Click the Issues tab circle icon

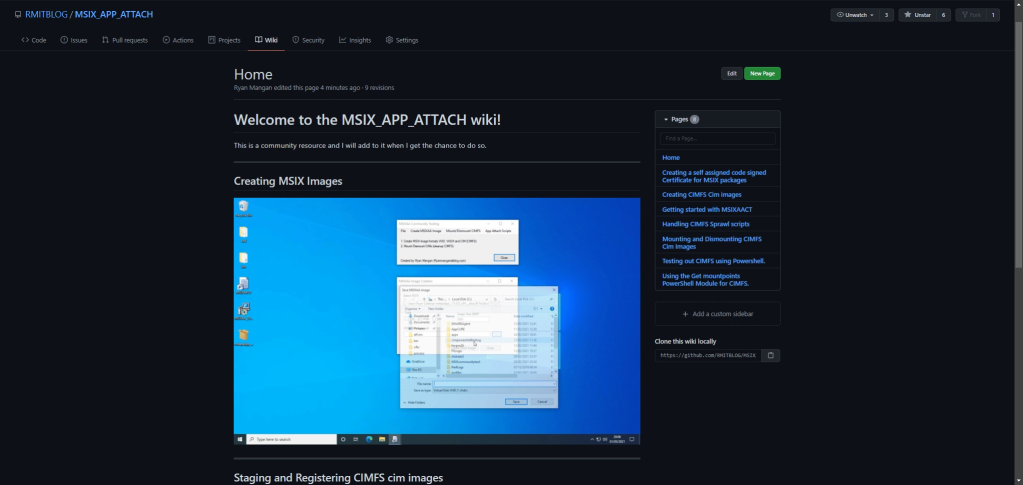(x=64, y=40)
